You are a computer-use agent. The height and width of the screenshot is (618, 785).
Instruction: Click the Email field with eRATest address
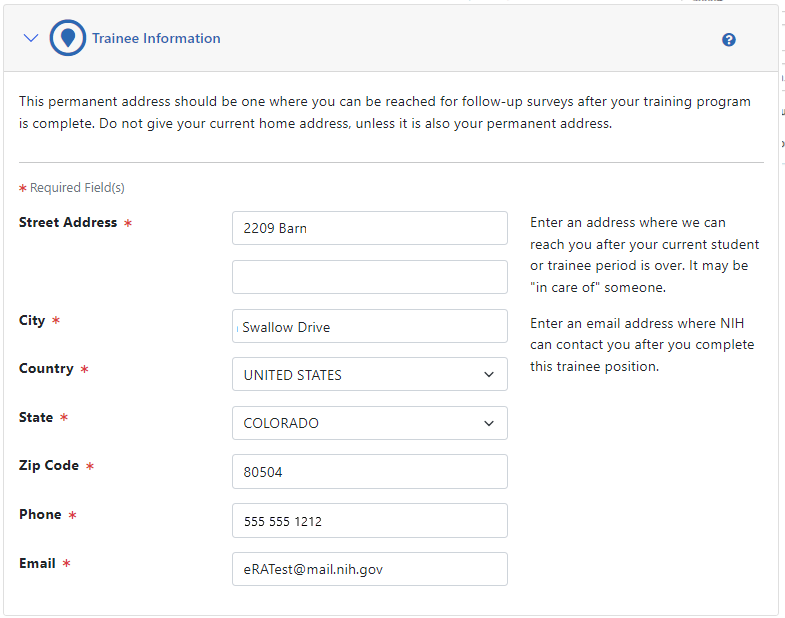coord(369,569)
